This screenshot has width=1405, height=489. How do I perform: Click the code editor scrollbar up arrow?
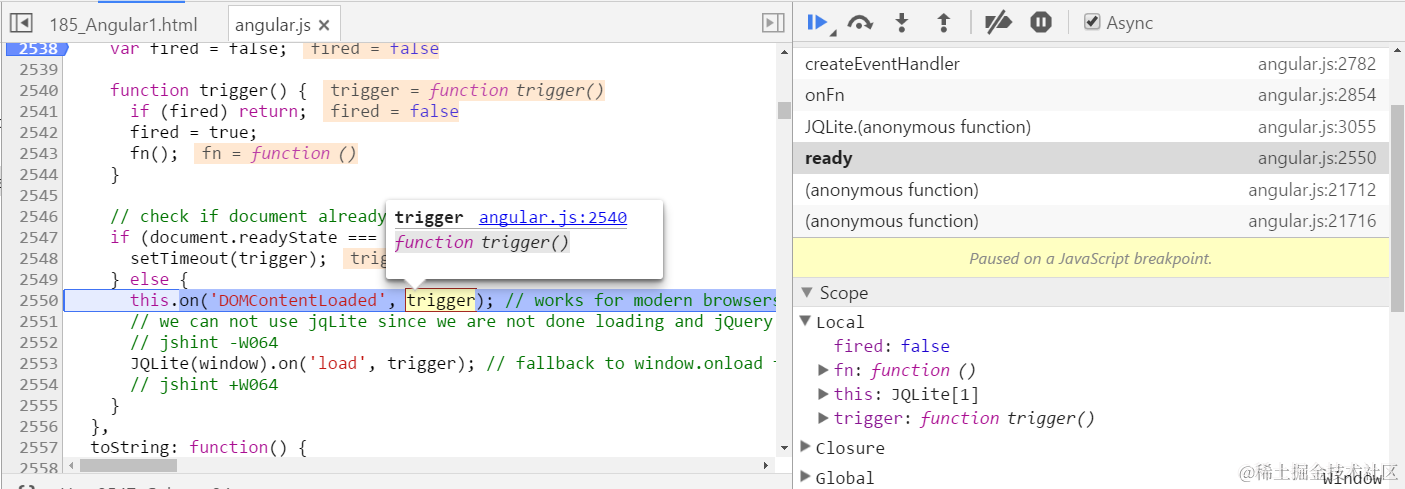pos(784,50)
